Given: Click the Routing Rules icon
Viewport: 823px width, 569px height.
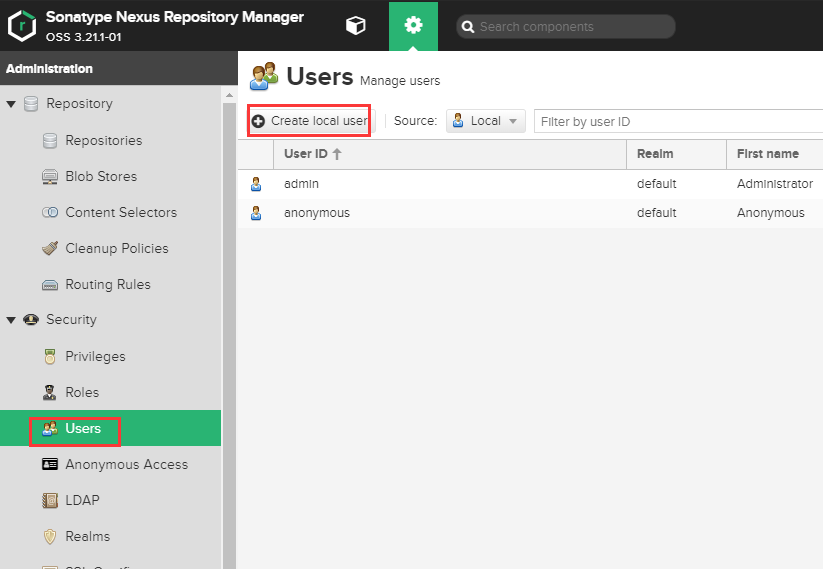Looking at the screenshot, I should point(50,285).
